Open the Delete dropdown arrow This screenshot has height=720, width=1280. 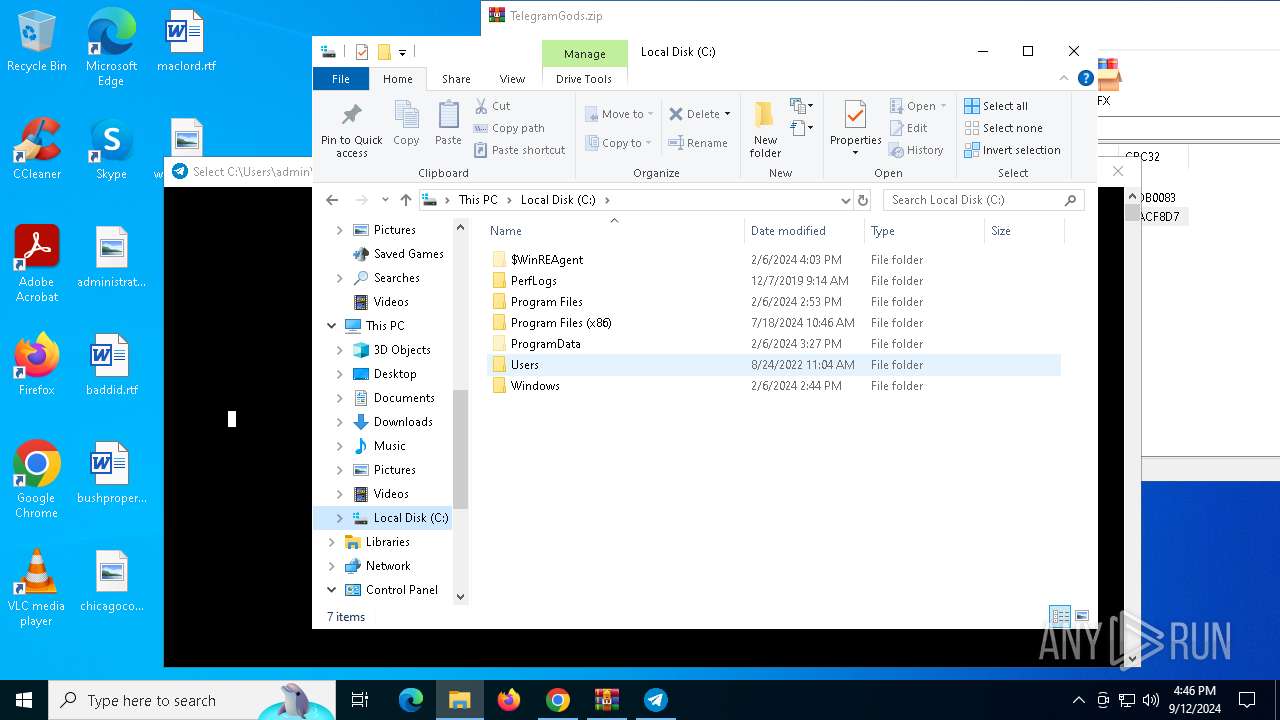pos(727,114)
